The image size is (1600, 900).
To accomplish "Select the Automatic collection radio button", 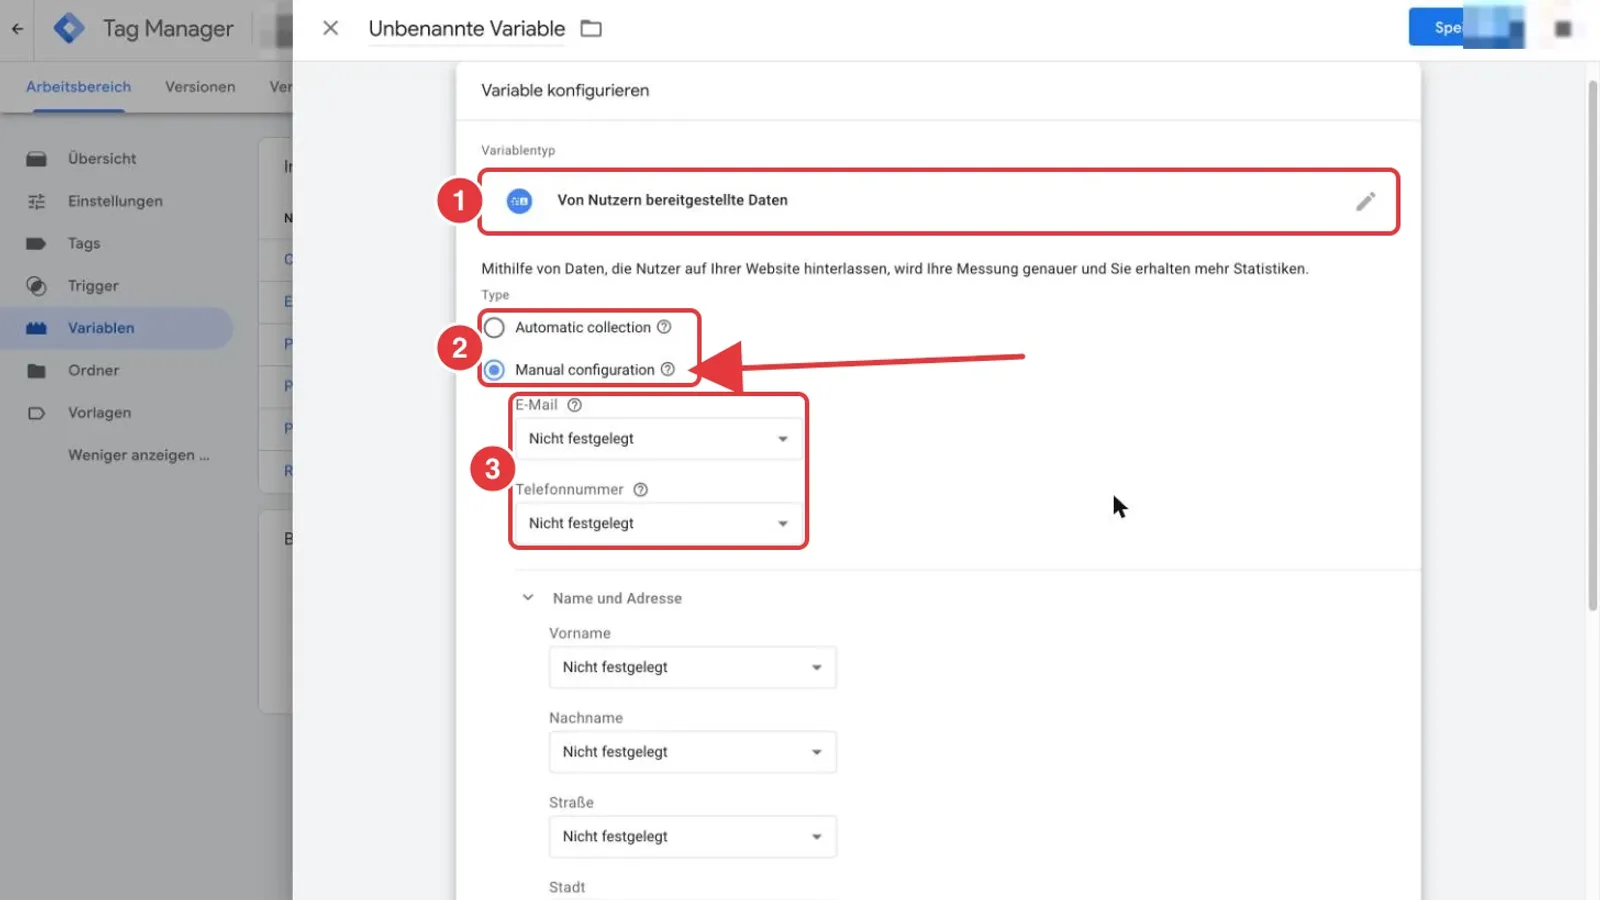I will pyautogui.click(x=494, y=327).
